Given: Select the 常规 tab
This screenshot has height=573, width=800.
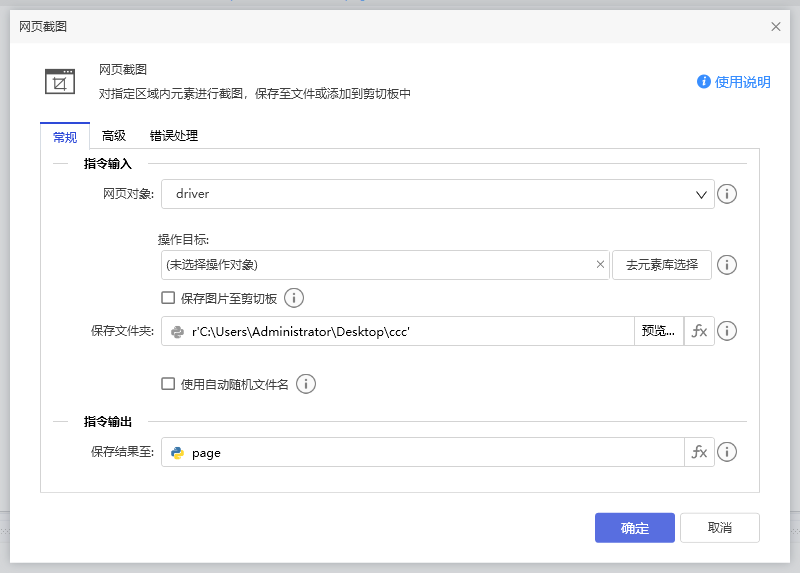Looking at the screenshot, I should point(65,137).
